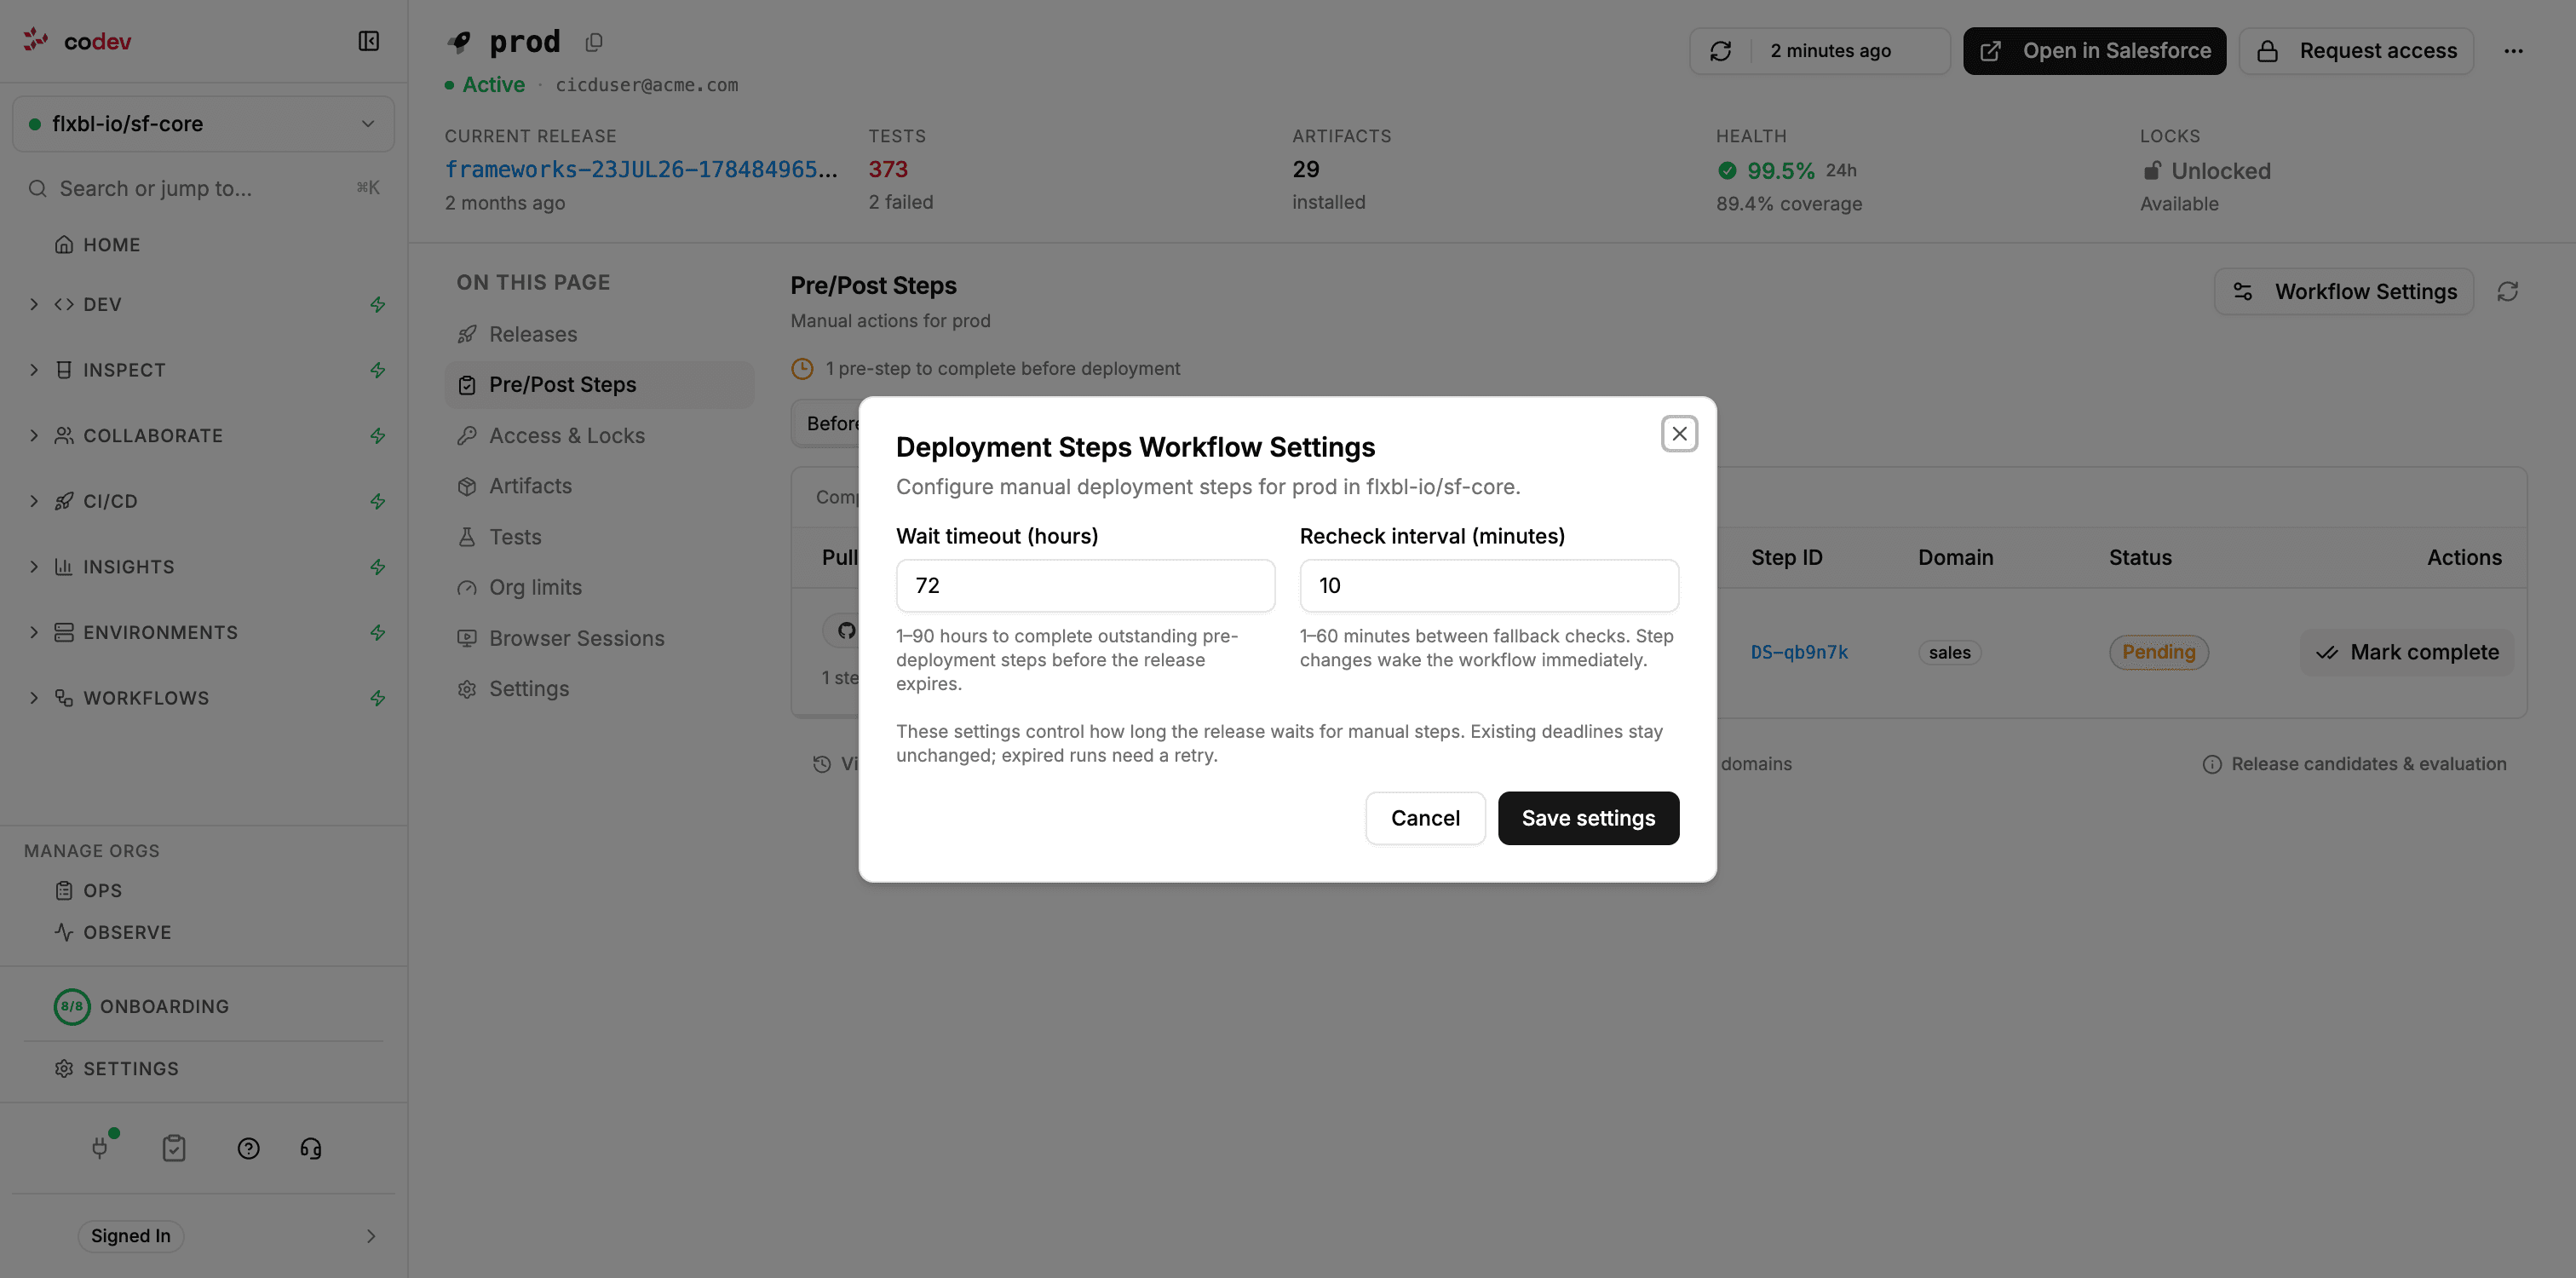Expand the Signed In account chevron

coord(371,1236)
